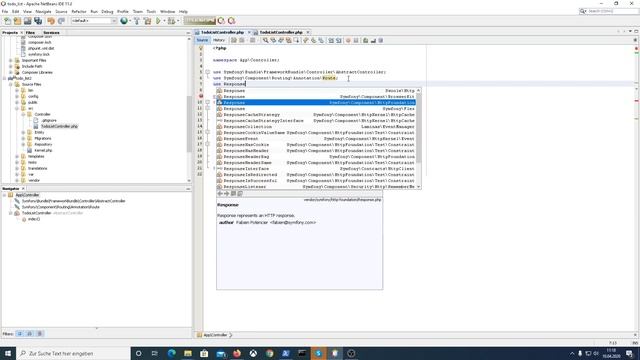Viewport: 640px width, 360px height.
Task: Switch to History view button
Action: (219, 40)
